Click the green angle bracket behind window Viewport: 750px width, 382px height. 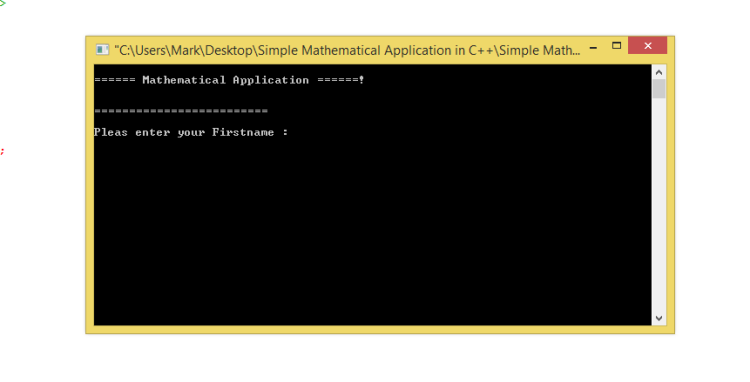pyautogui.click(x=2, y=3)
